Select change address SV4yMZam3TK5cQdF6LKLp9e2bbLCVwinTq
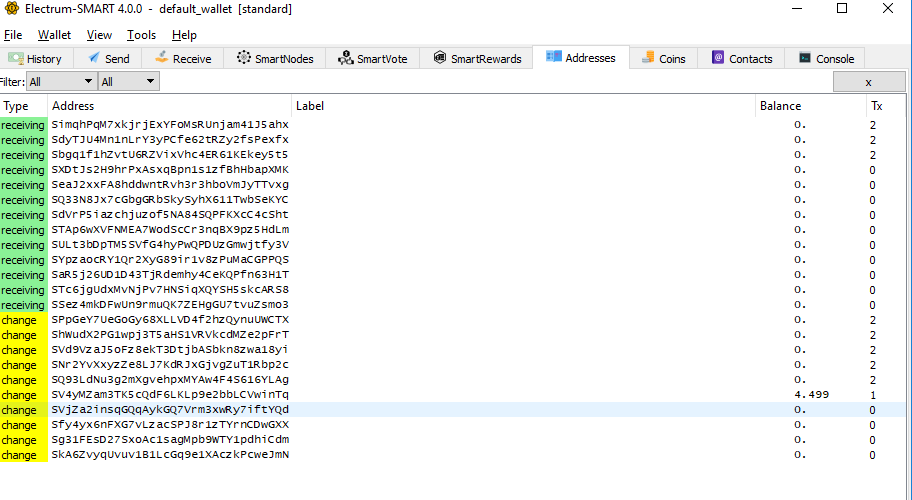 coord(170,395)
